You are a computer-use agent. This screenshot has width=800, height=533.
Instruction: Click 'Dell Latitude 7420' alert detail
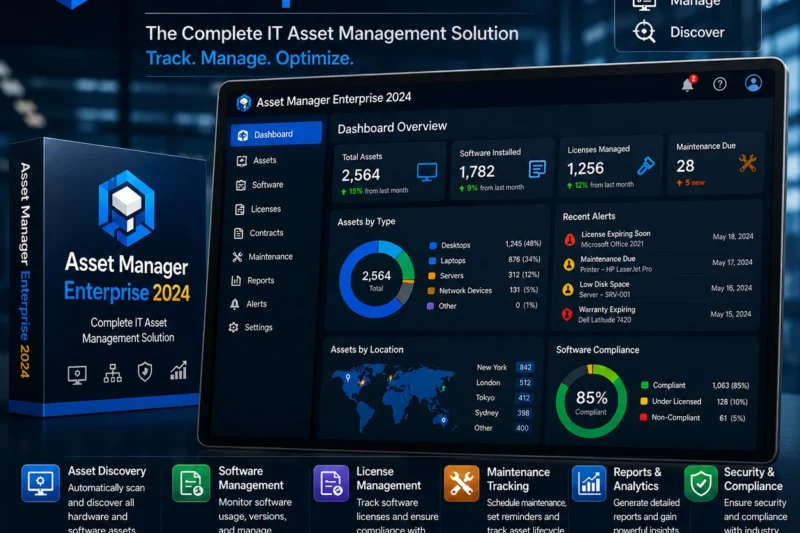click(605, 320)
